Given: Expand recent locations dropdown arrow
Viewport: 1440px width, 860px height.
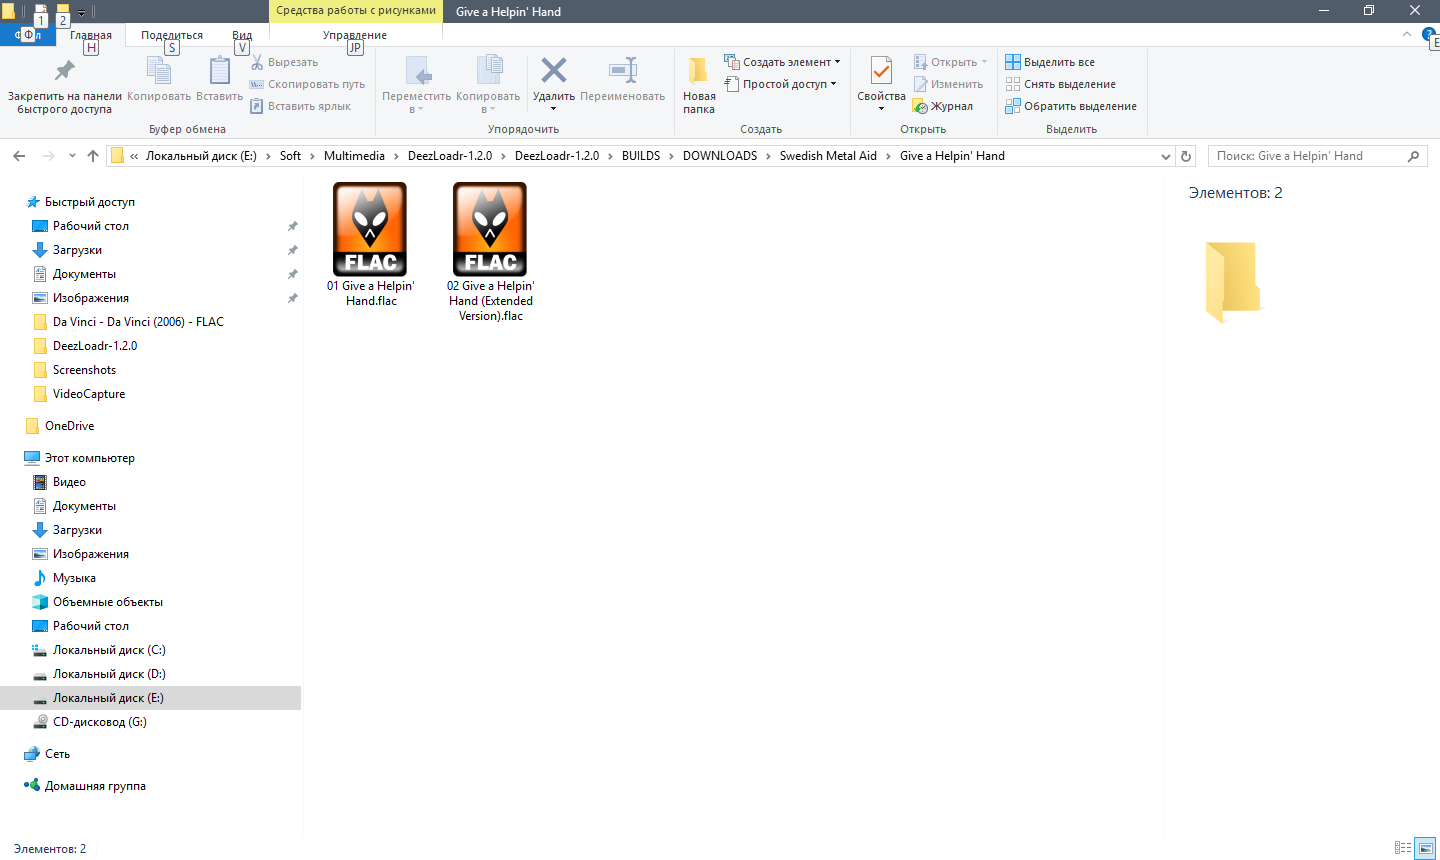Looking at the screenshot, I should pos(72,156).
